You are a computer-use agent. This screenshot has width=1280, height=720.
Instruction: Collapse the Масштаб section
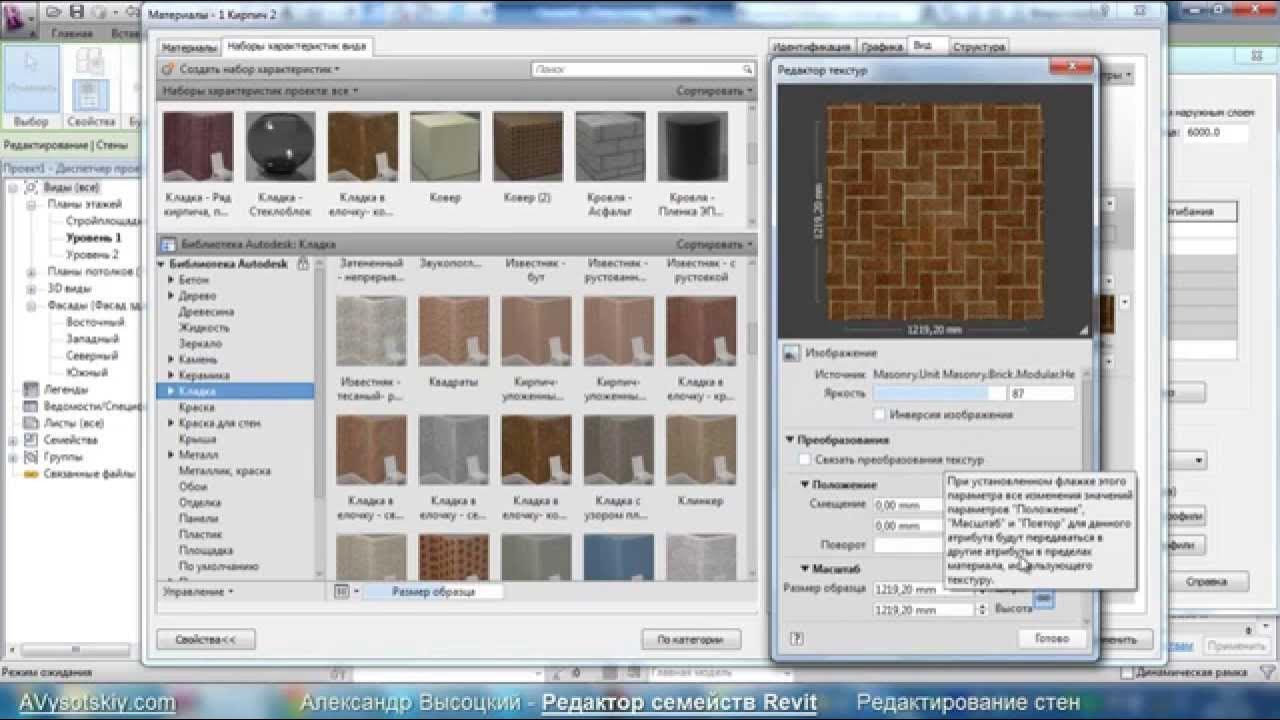pyautogui.click(x=805, y=568)
